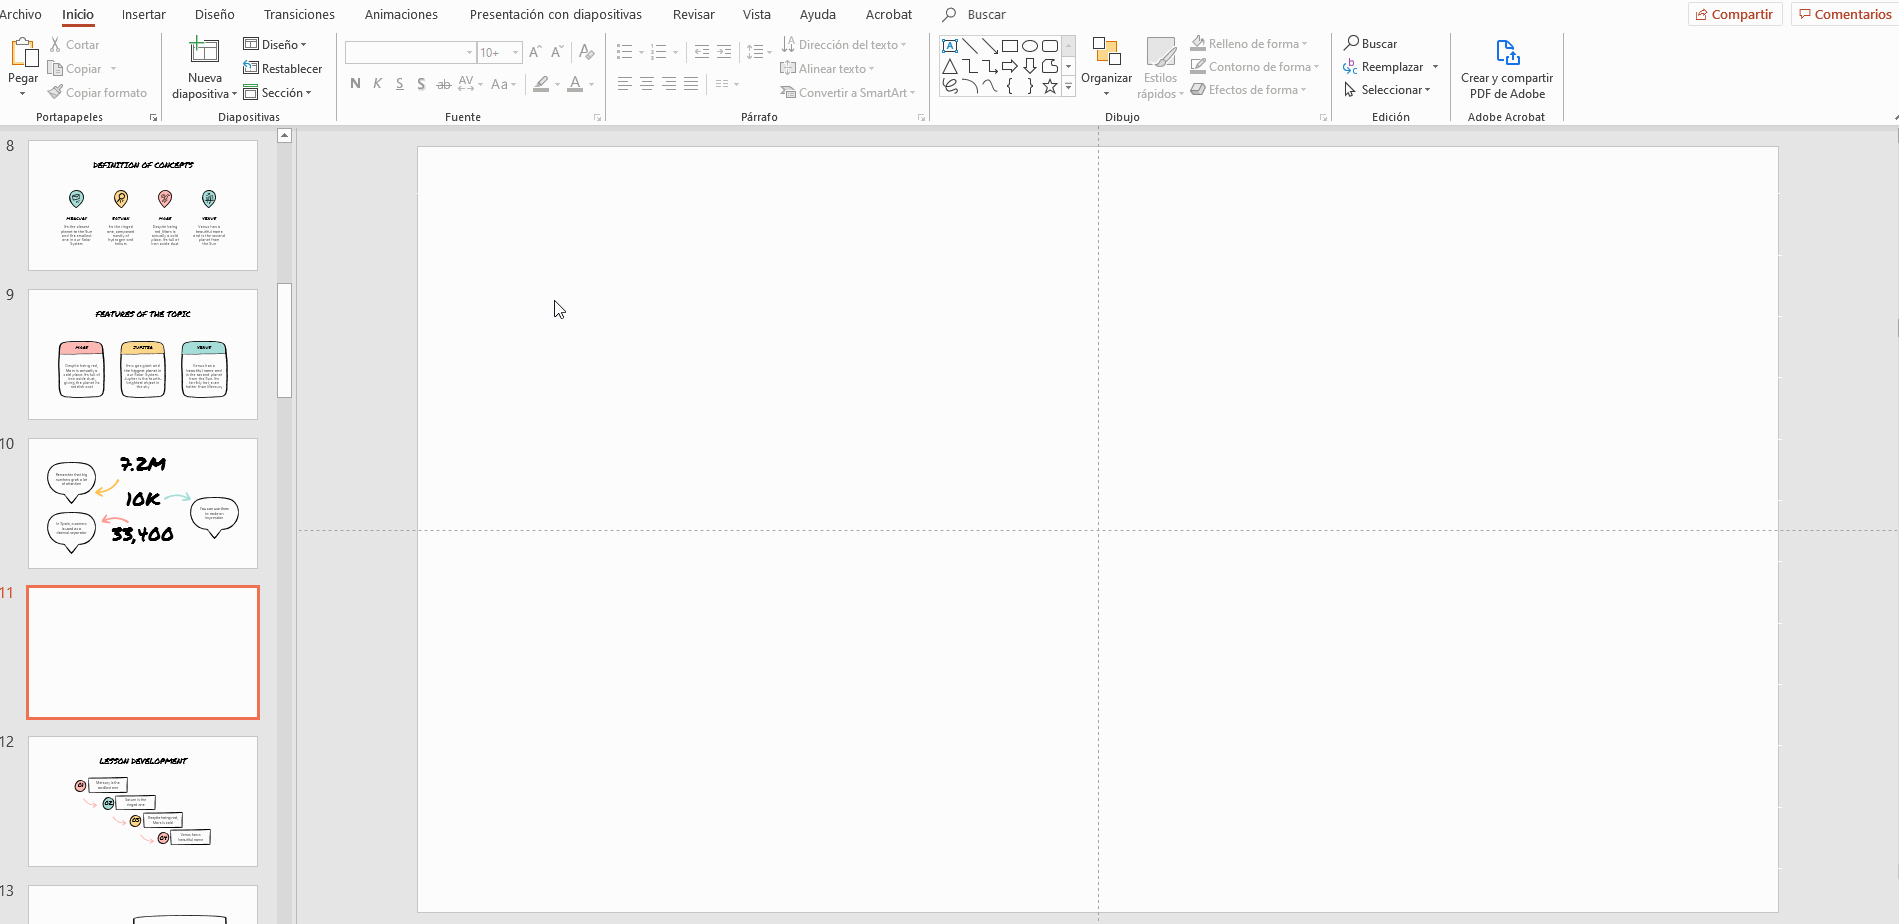Select the scribble freeform shape
Image resolution: width=1899 pixels, height=924 pixels.
950,86
